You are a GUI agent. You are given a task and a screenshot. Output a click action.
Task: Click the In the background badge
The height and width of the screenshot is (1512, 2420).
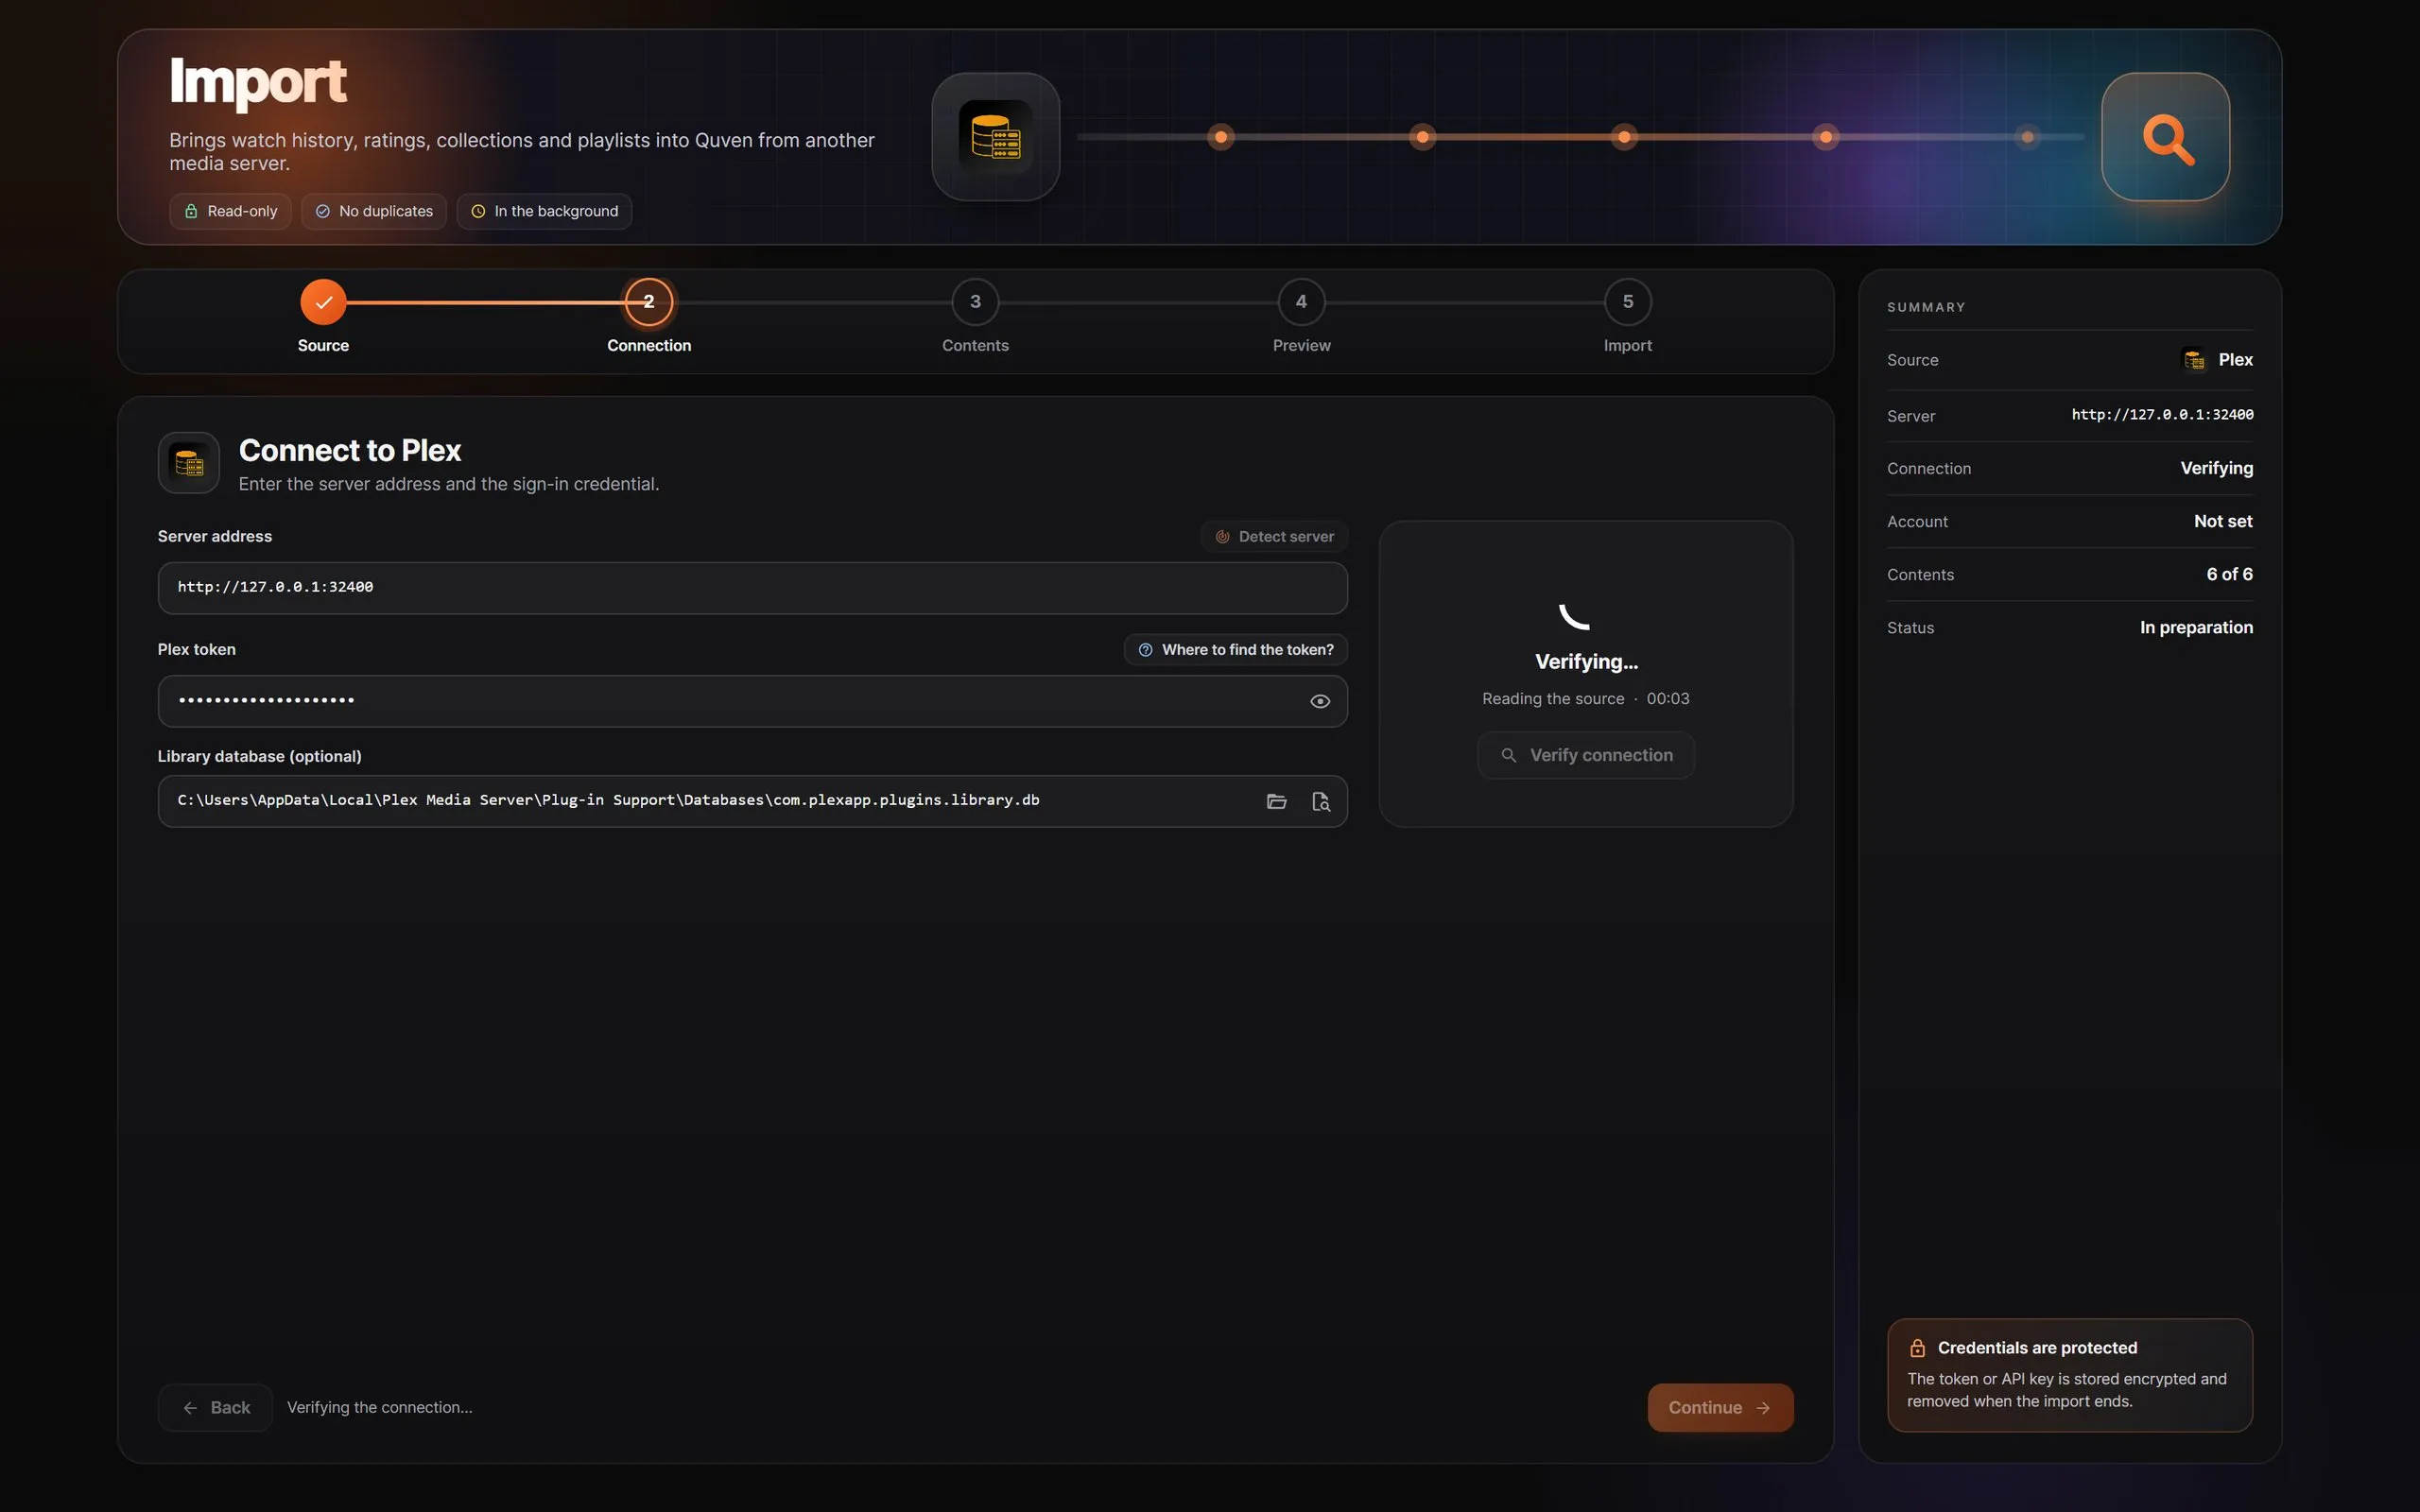click(x=544, y=211)
